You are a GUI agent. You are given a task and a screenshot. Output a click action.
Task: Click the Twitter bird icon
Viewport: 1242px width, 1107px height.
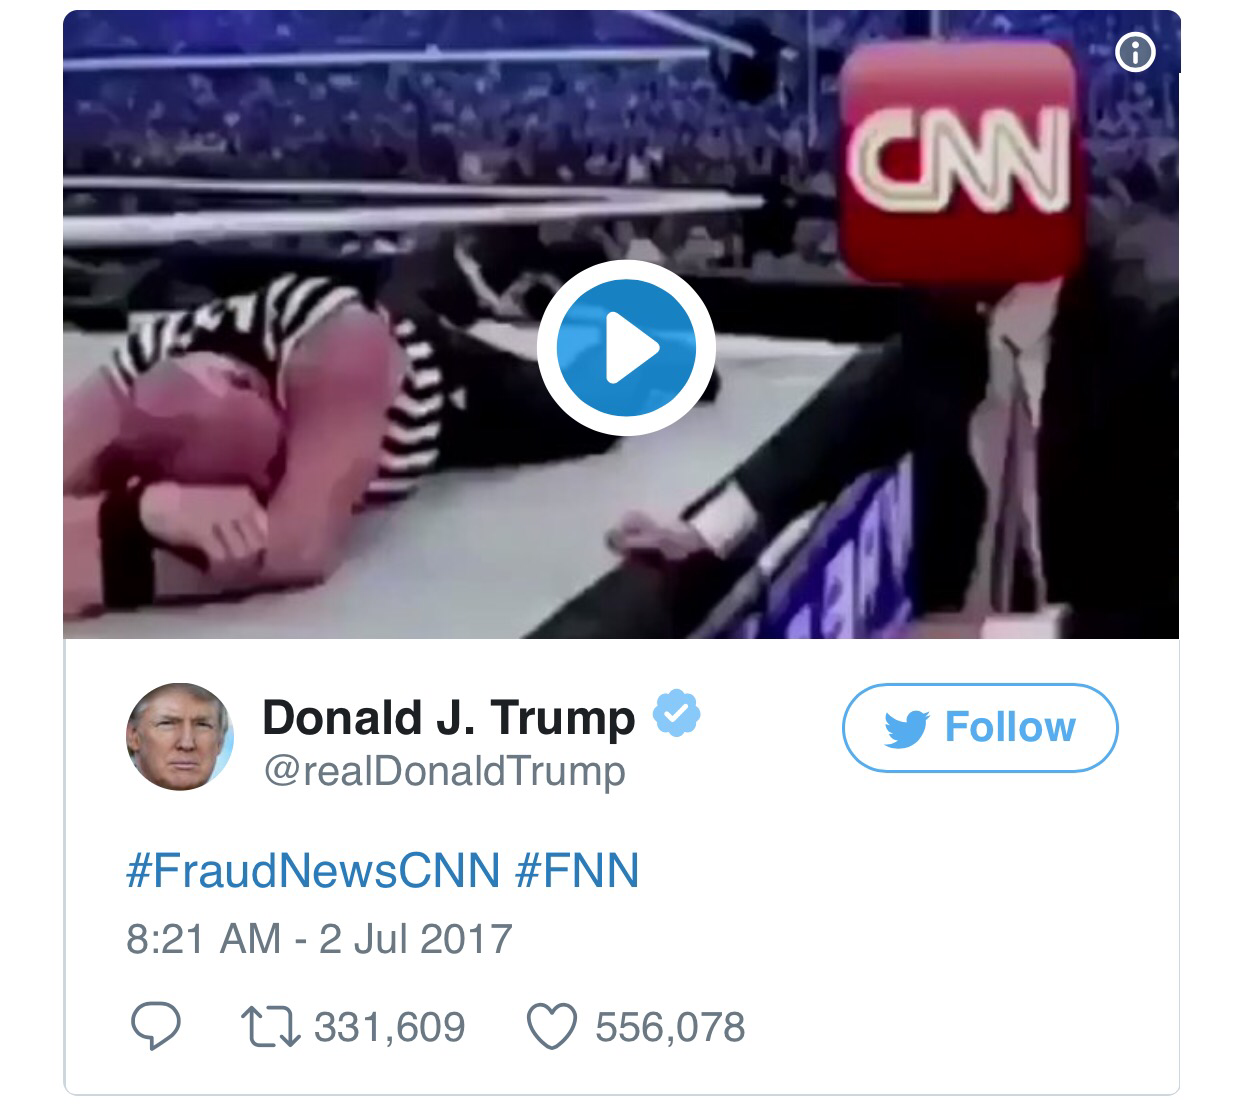pyautogui.click(x=907, y=728)
